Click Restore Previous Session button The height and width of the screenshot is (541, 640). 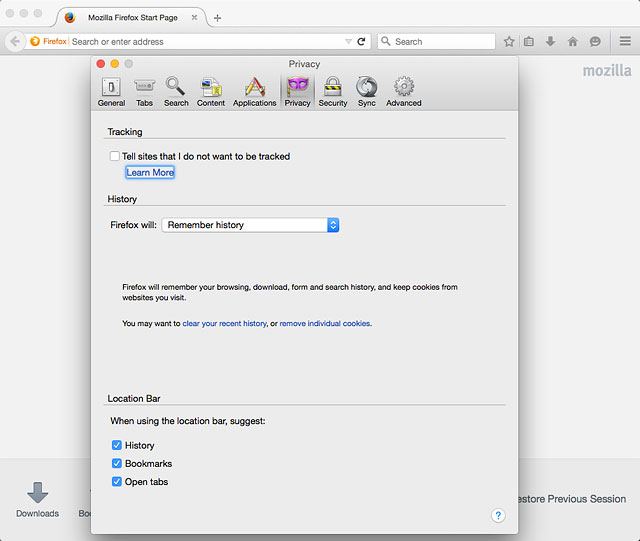(x=572, y=499)
